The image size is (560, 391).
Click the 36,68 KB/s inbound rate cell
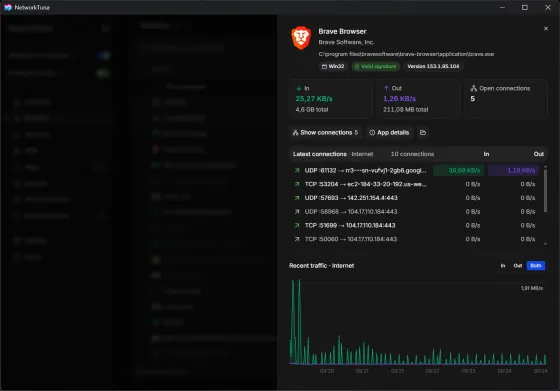click(459, 171)
